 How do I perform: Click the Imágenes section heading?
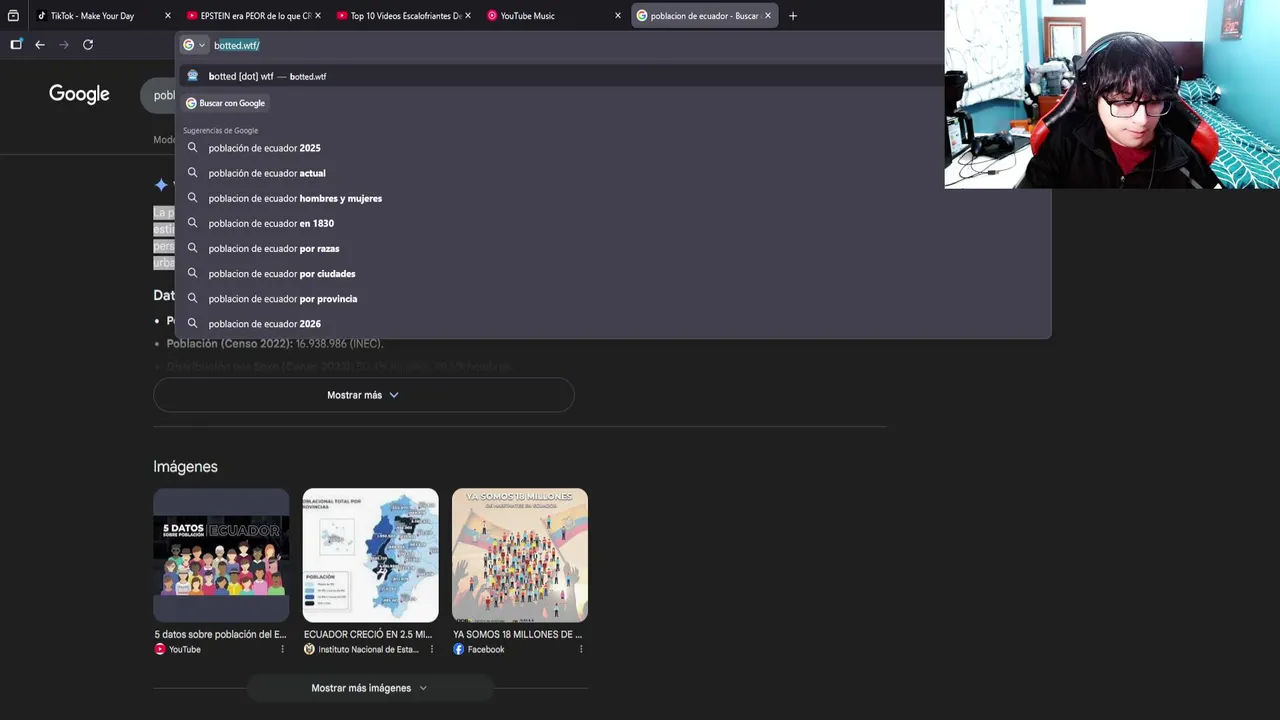[185, 466]
